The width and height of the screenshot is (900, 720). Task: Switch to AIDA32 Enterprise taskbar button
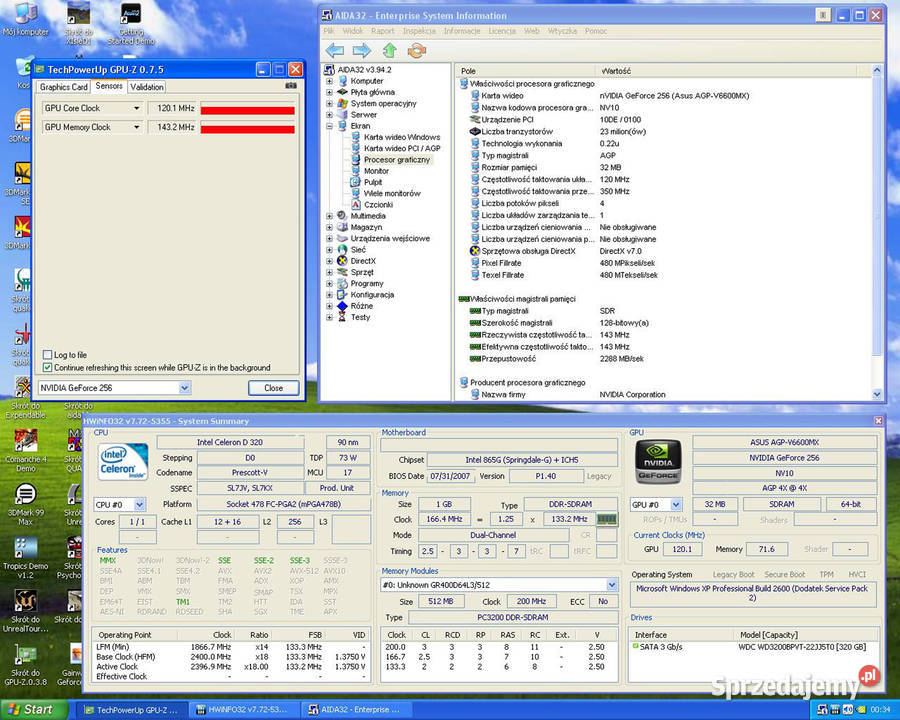click(356, 710)
